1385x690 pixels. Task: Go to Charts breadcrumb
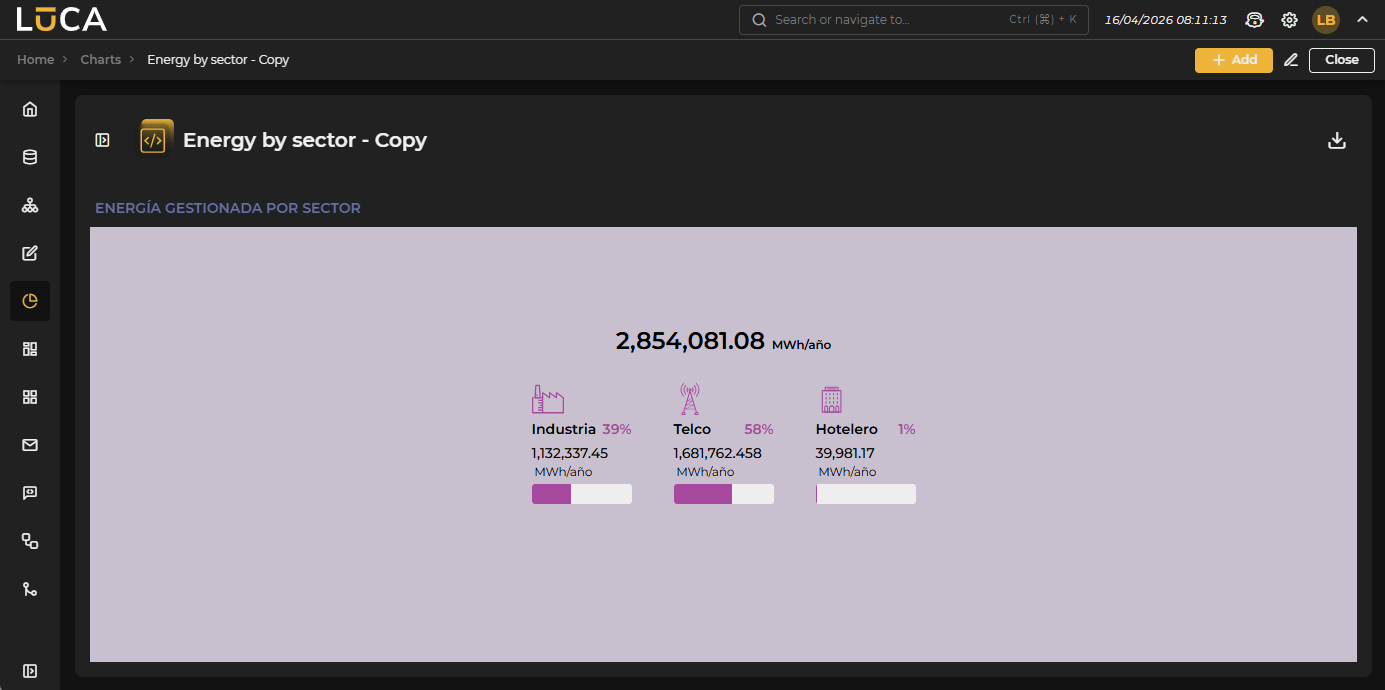tap(101, 60)
